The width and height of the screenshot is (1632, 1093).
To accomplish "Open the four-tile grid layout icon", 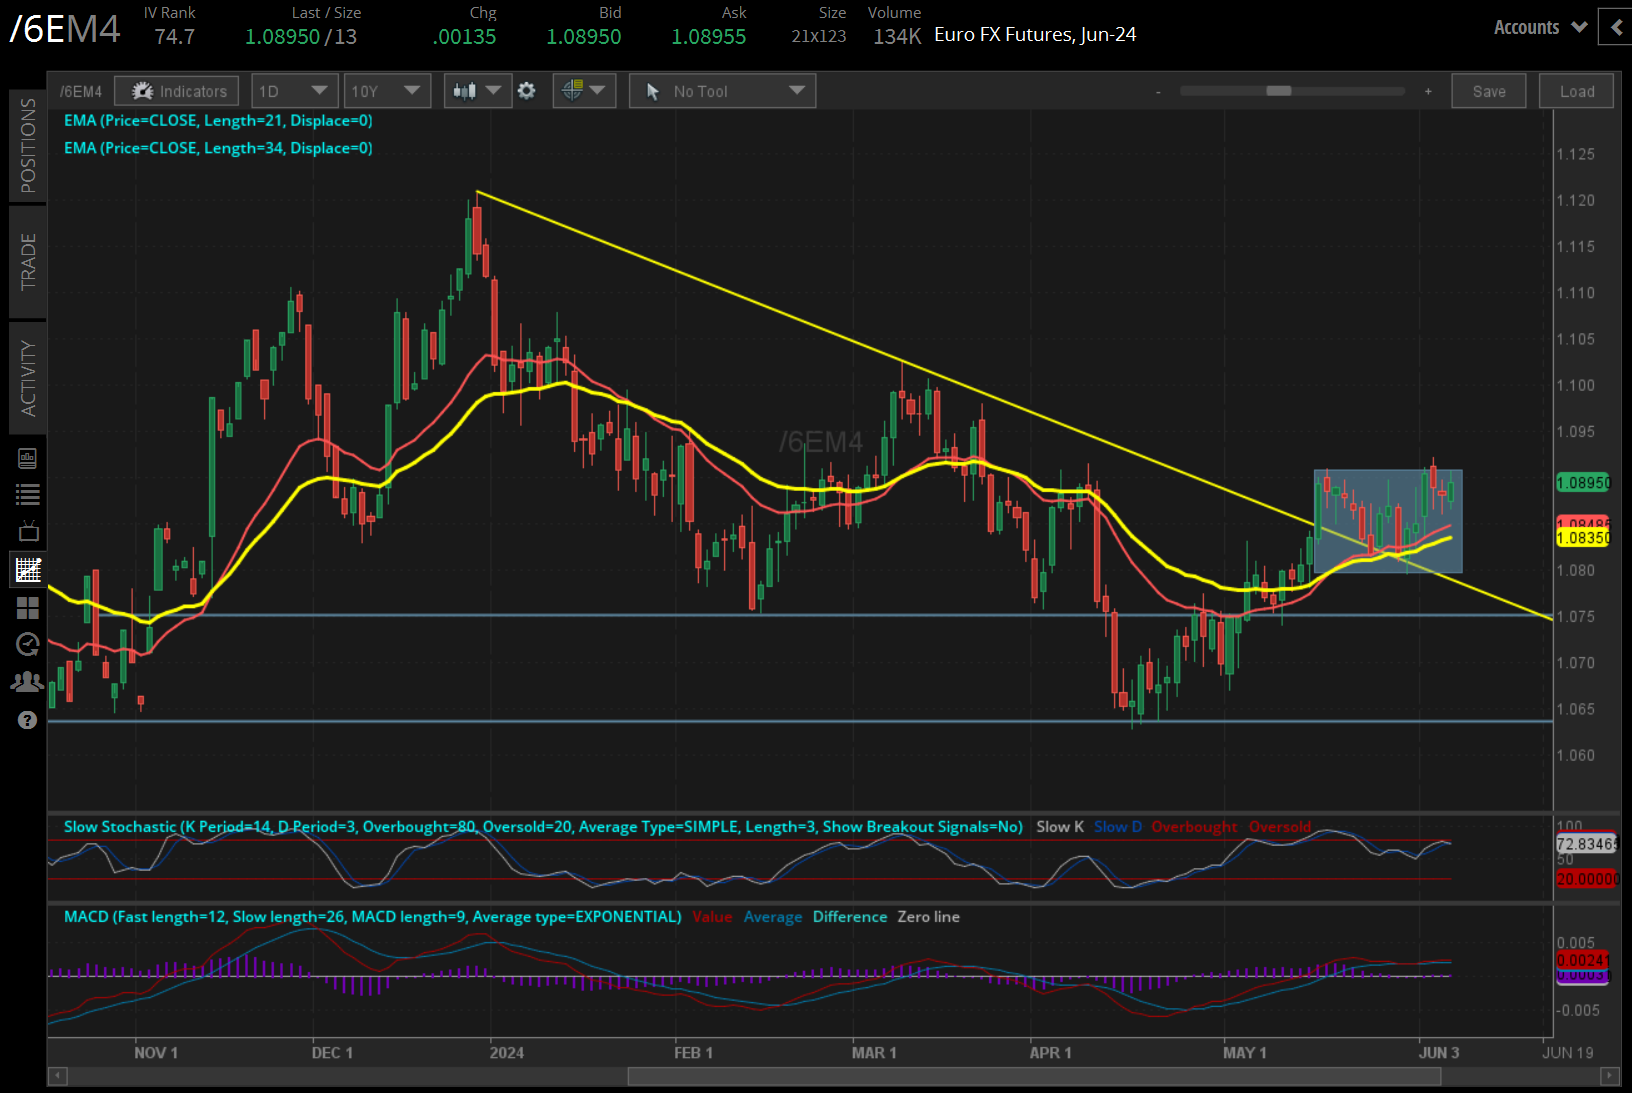I will (27, 608).
